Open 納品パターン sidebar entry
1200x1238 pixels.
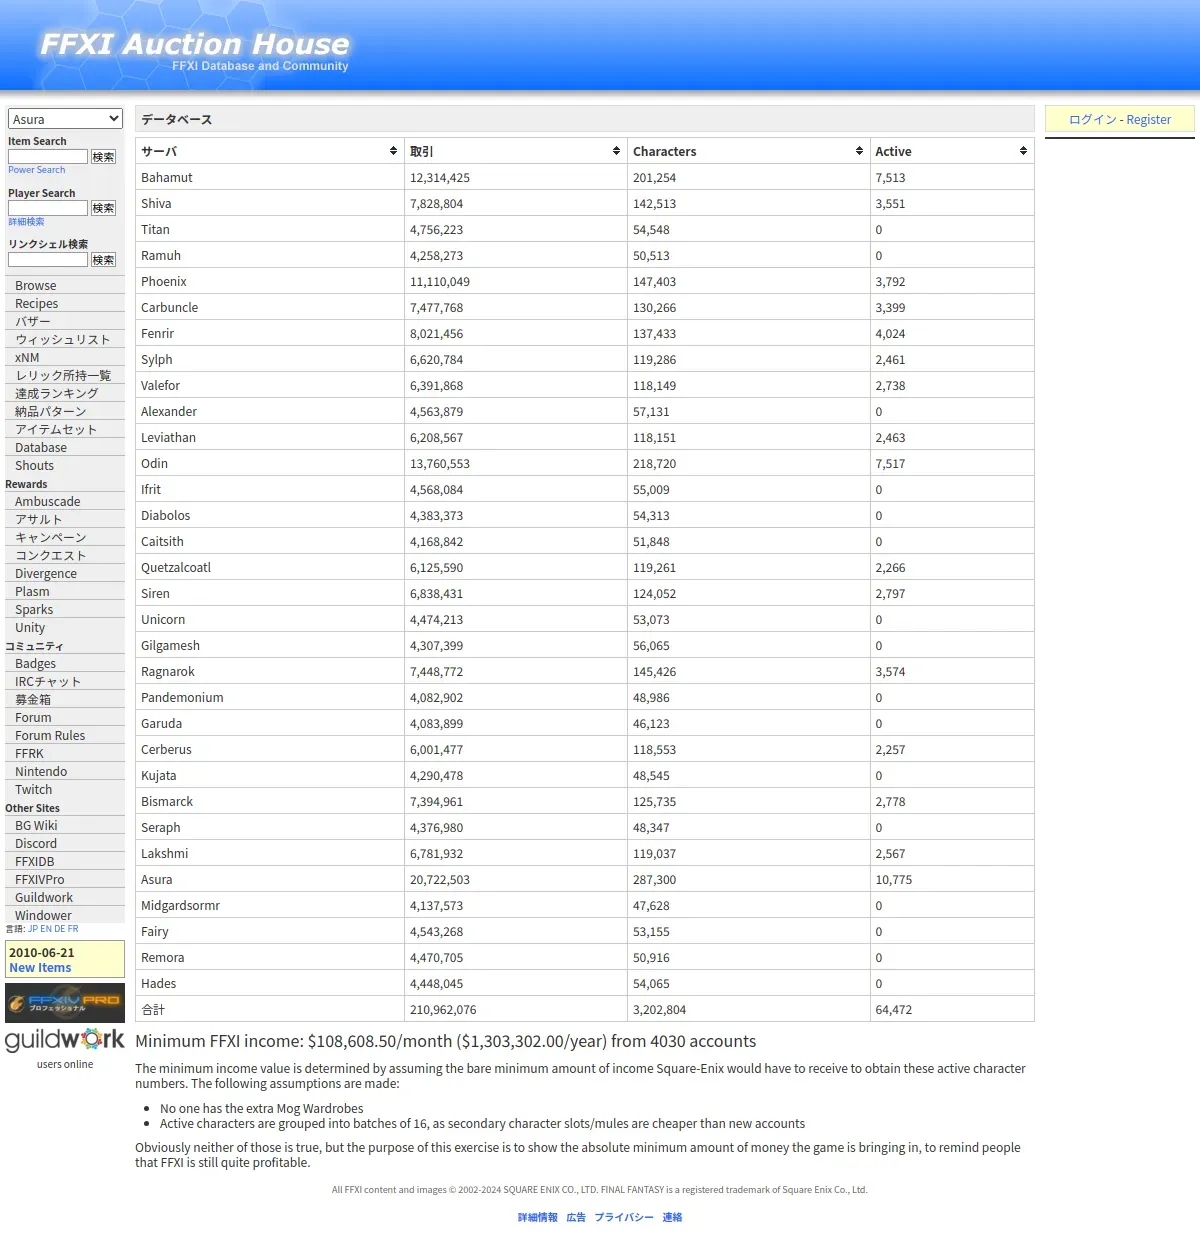(65, 411)
